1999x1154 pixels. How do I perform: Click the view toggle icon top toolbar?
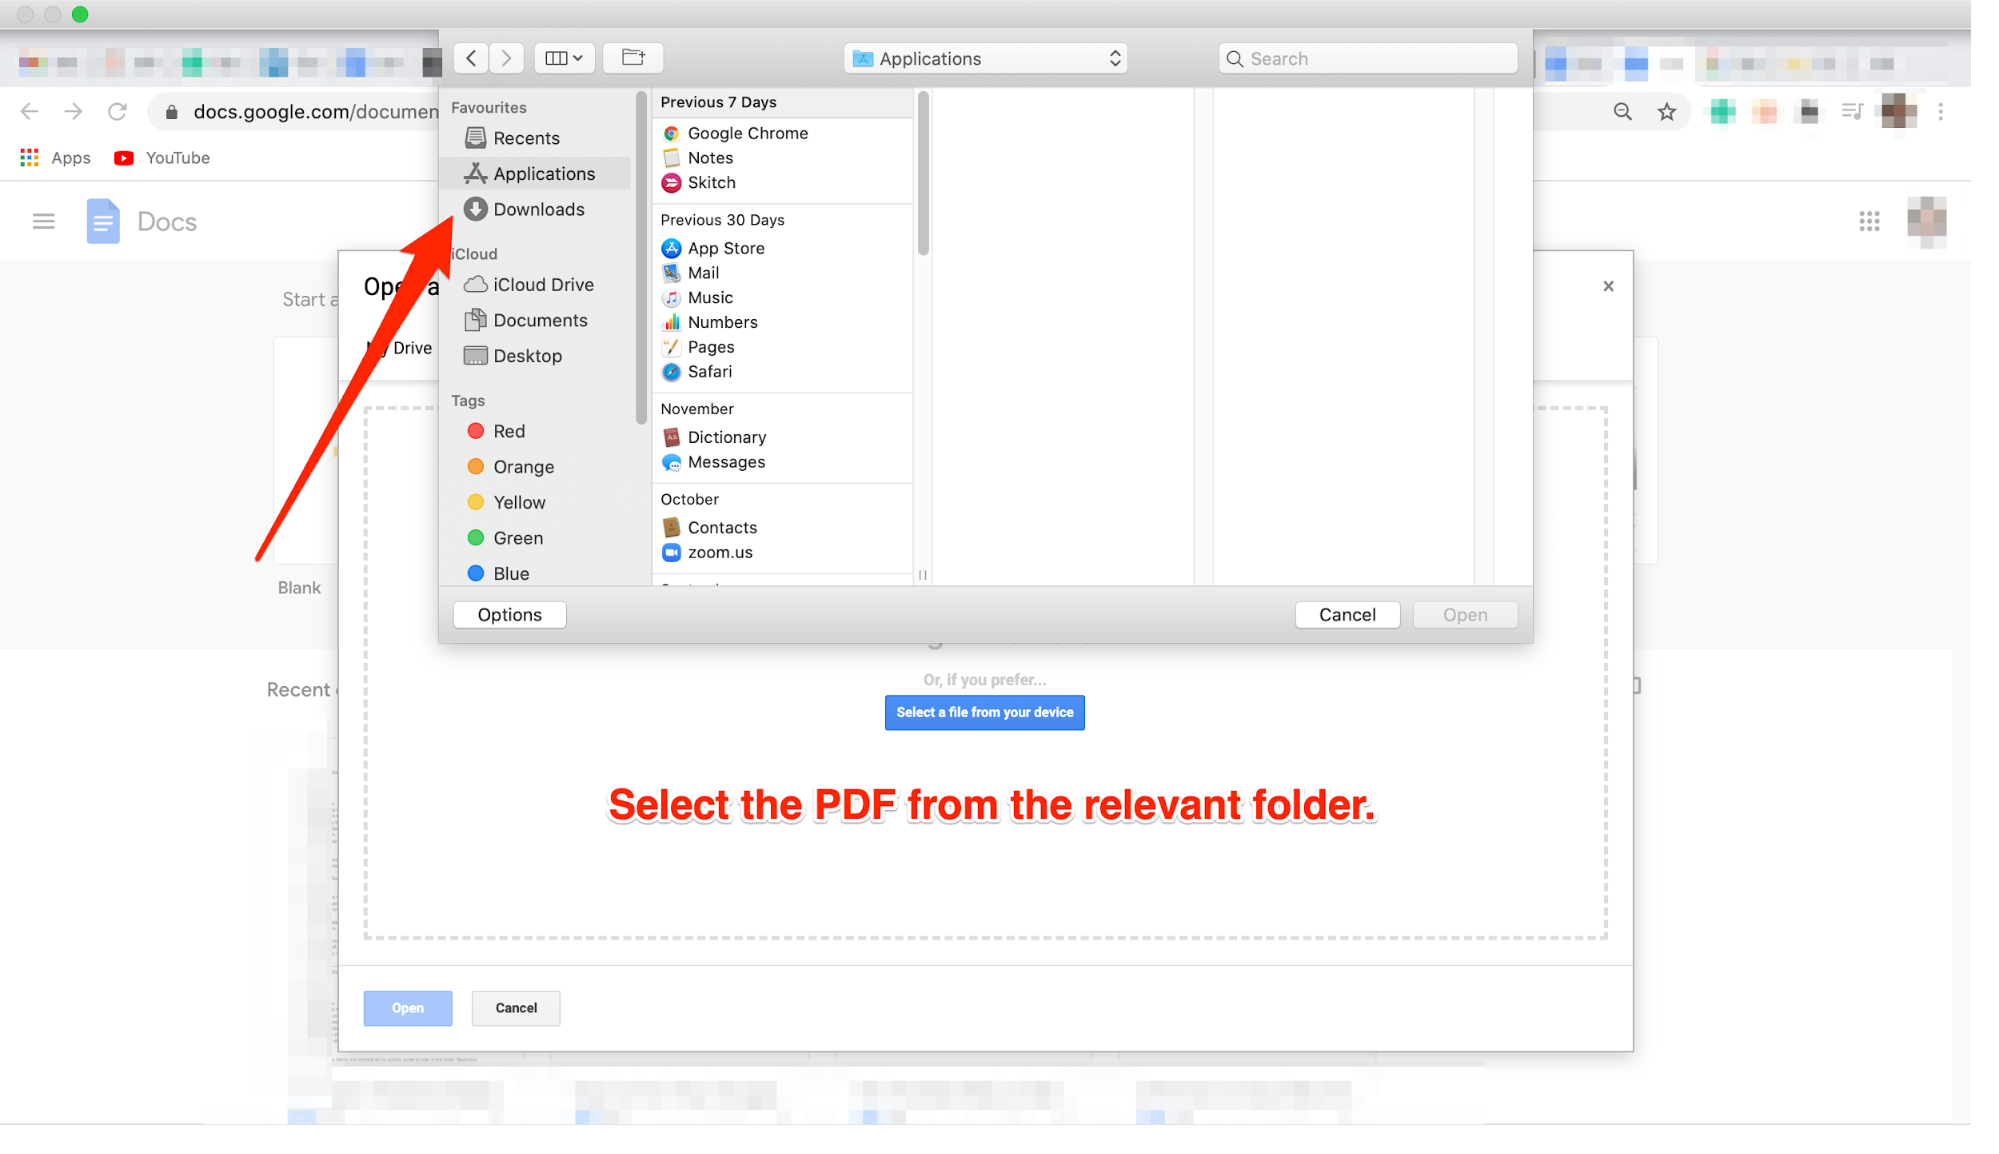pyautogui.click(x=561, y=56)
